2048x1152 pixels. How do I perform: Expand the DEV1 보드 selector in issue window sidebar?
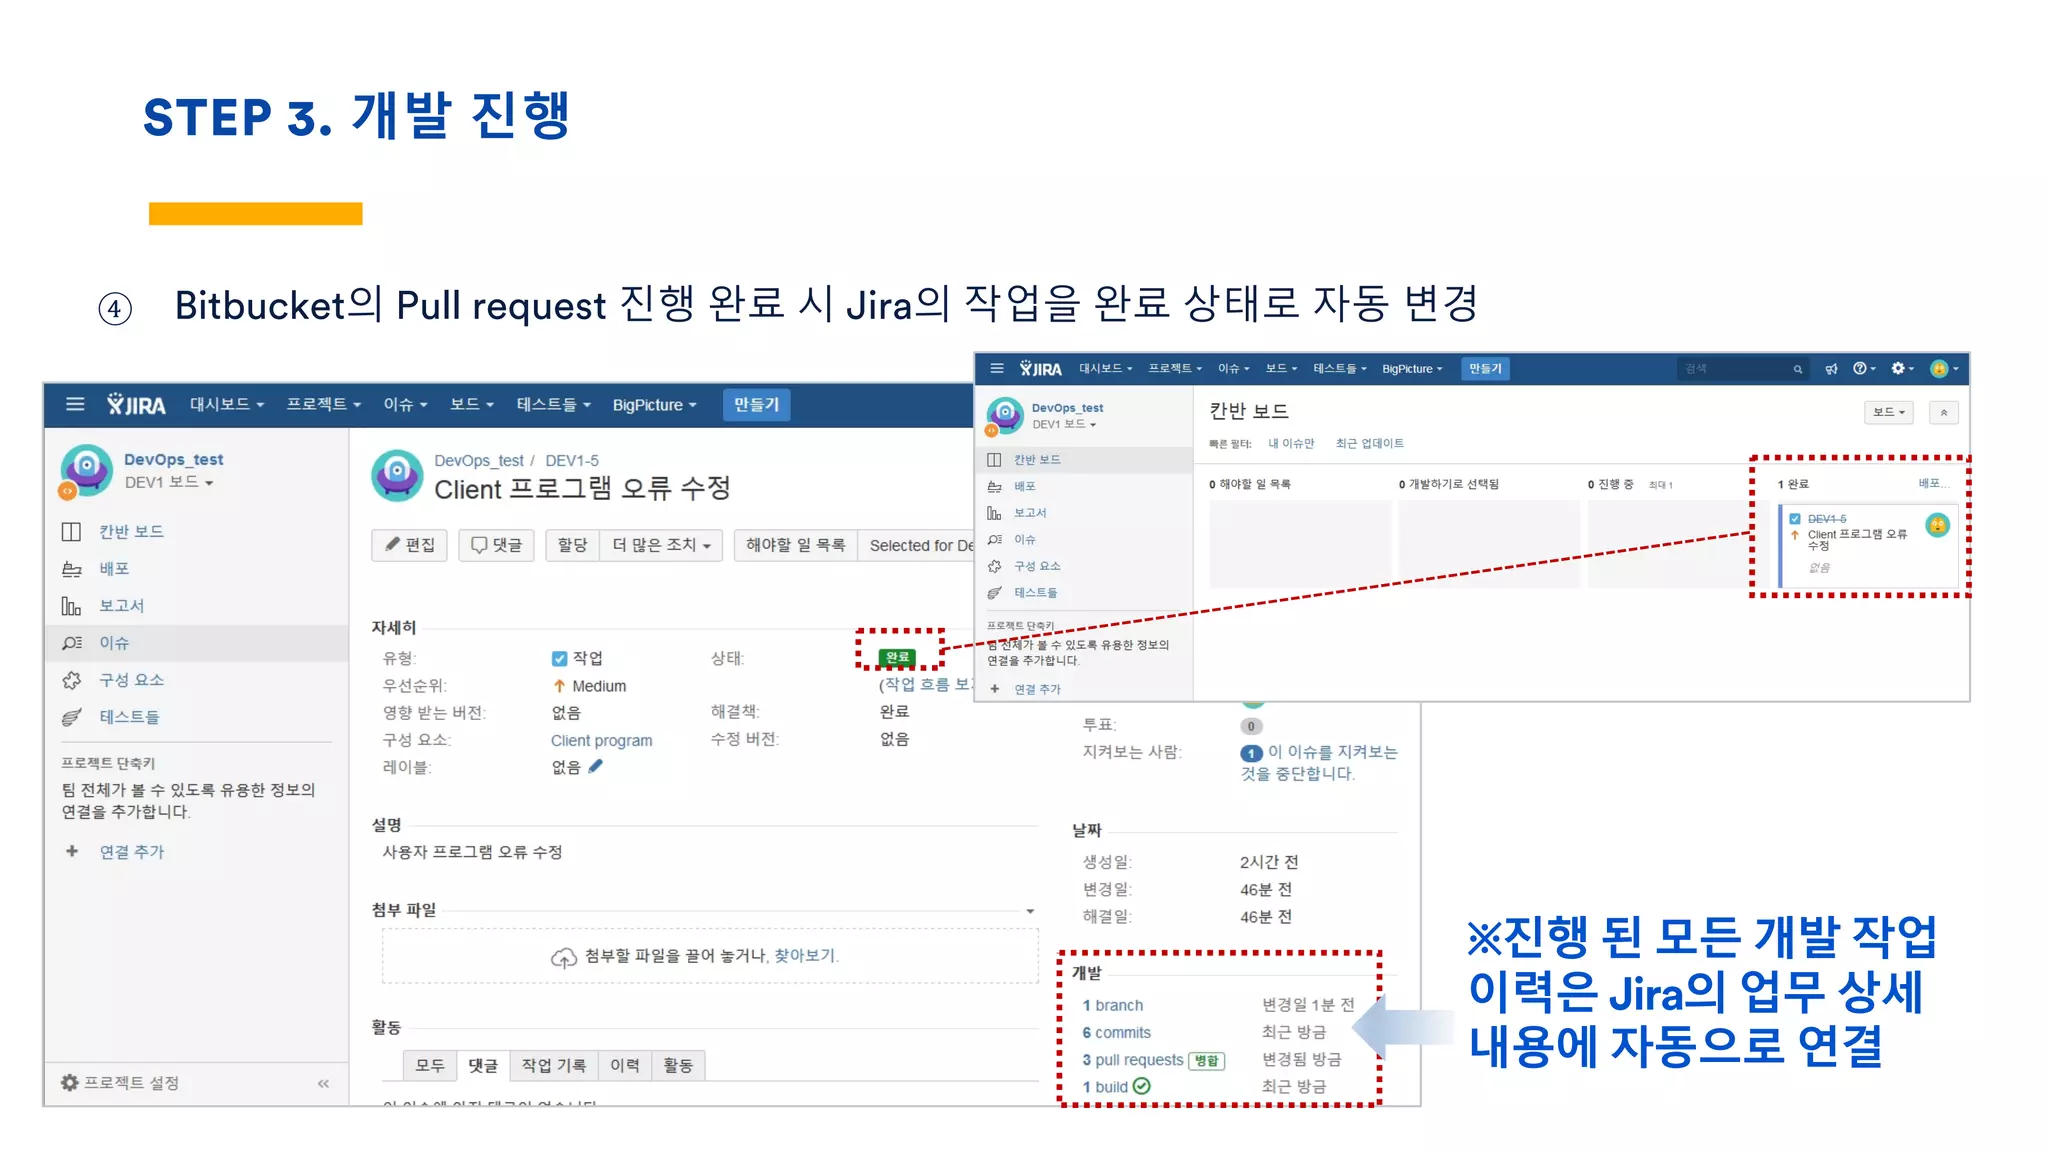click(169, 482)
